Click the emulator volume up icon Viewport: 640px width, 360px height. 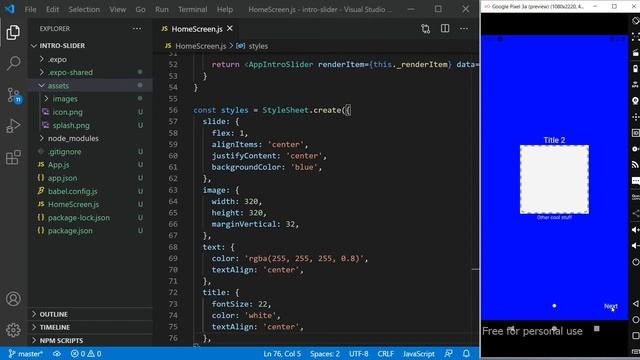pos(635,230)
